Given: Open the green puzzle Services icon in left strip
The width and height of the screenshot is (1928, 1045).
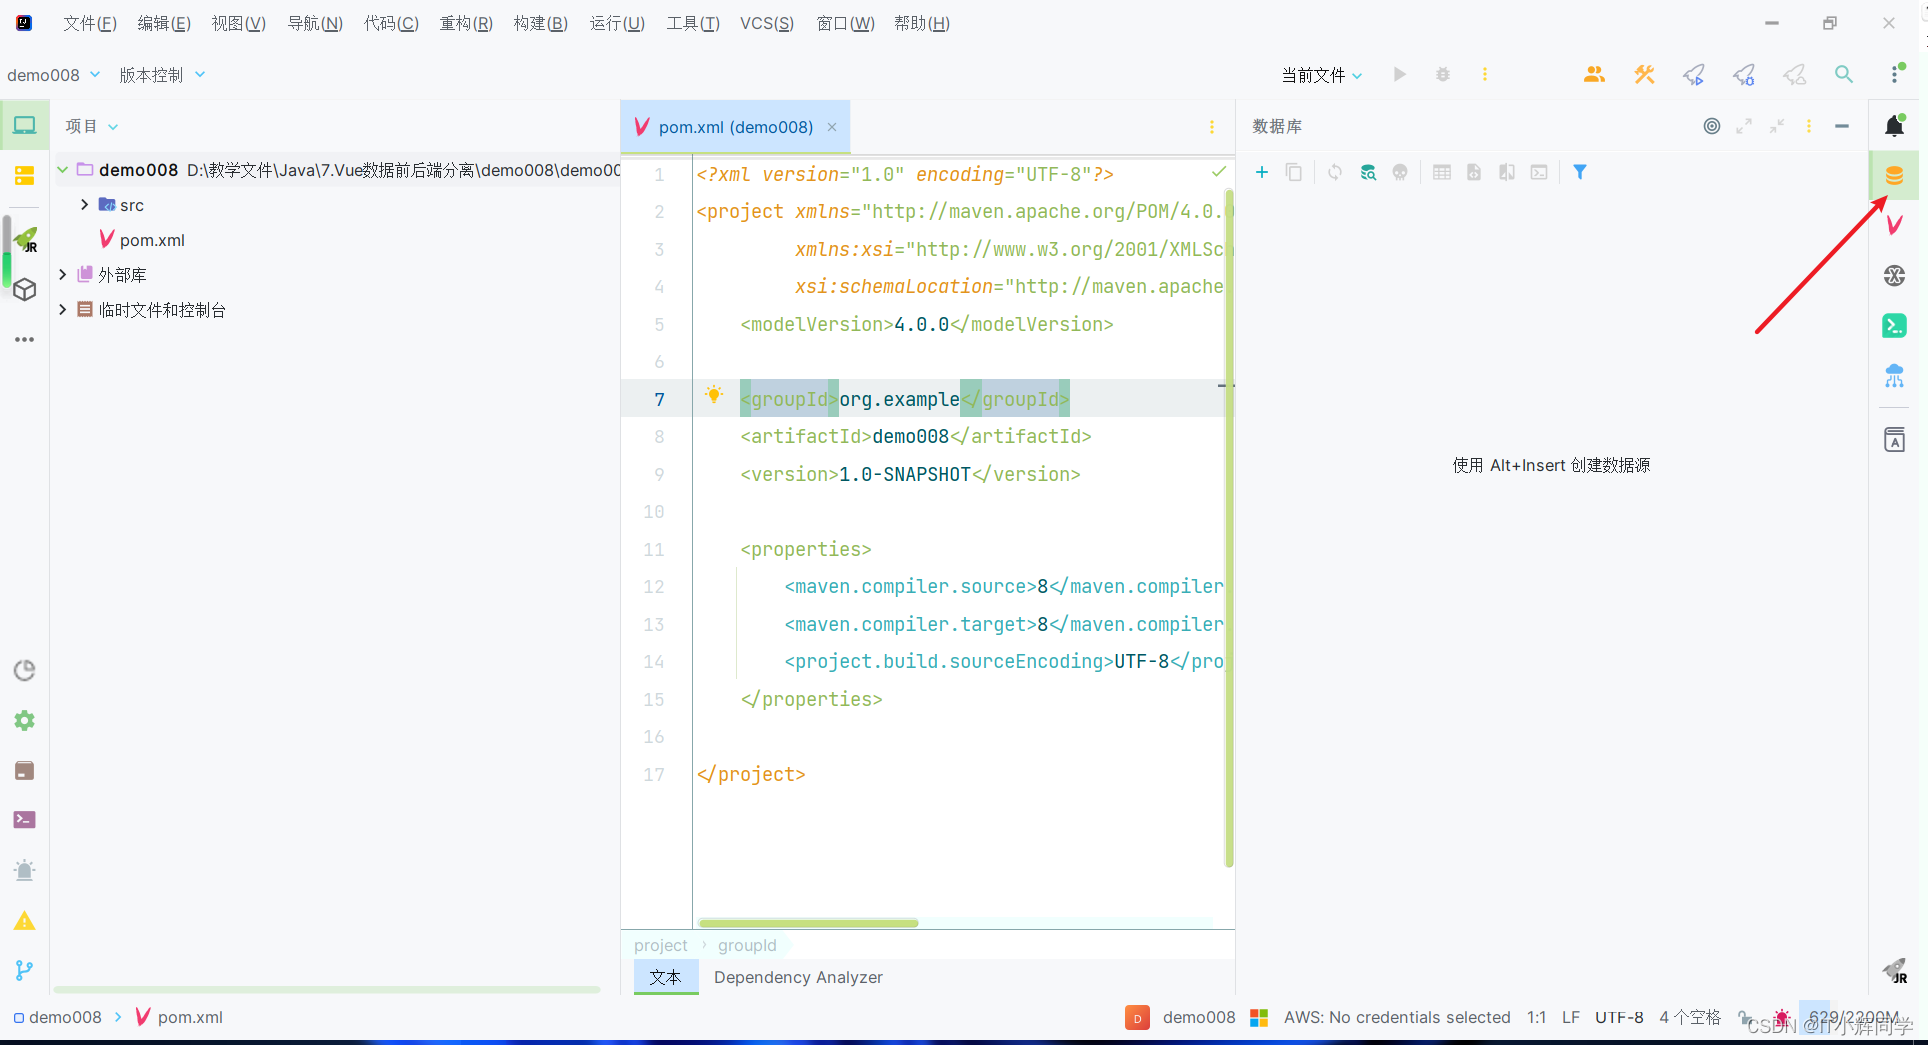Looking at the screenshot, I should point(24,721).
